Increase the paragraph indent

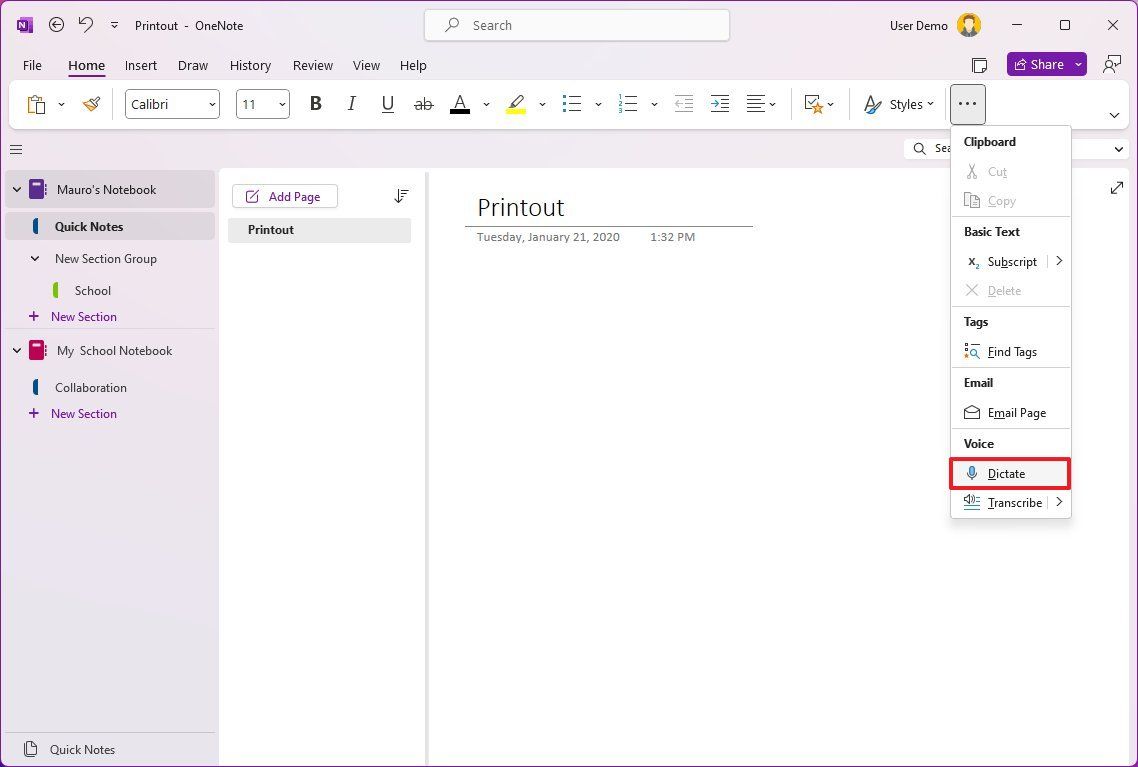[720, 103]
